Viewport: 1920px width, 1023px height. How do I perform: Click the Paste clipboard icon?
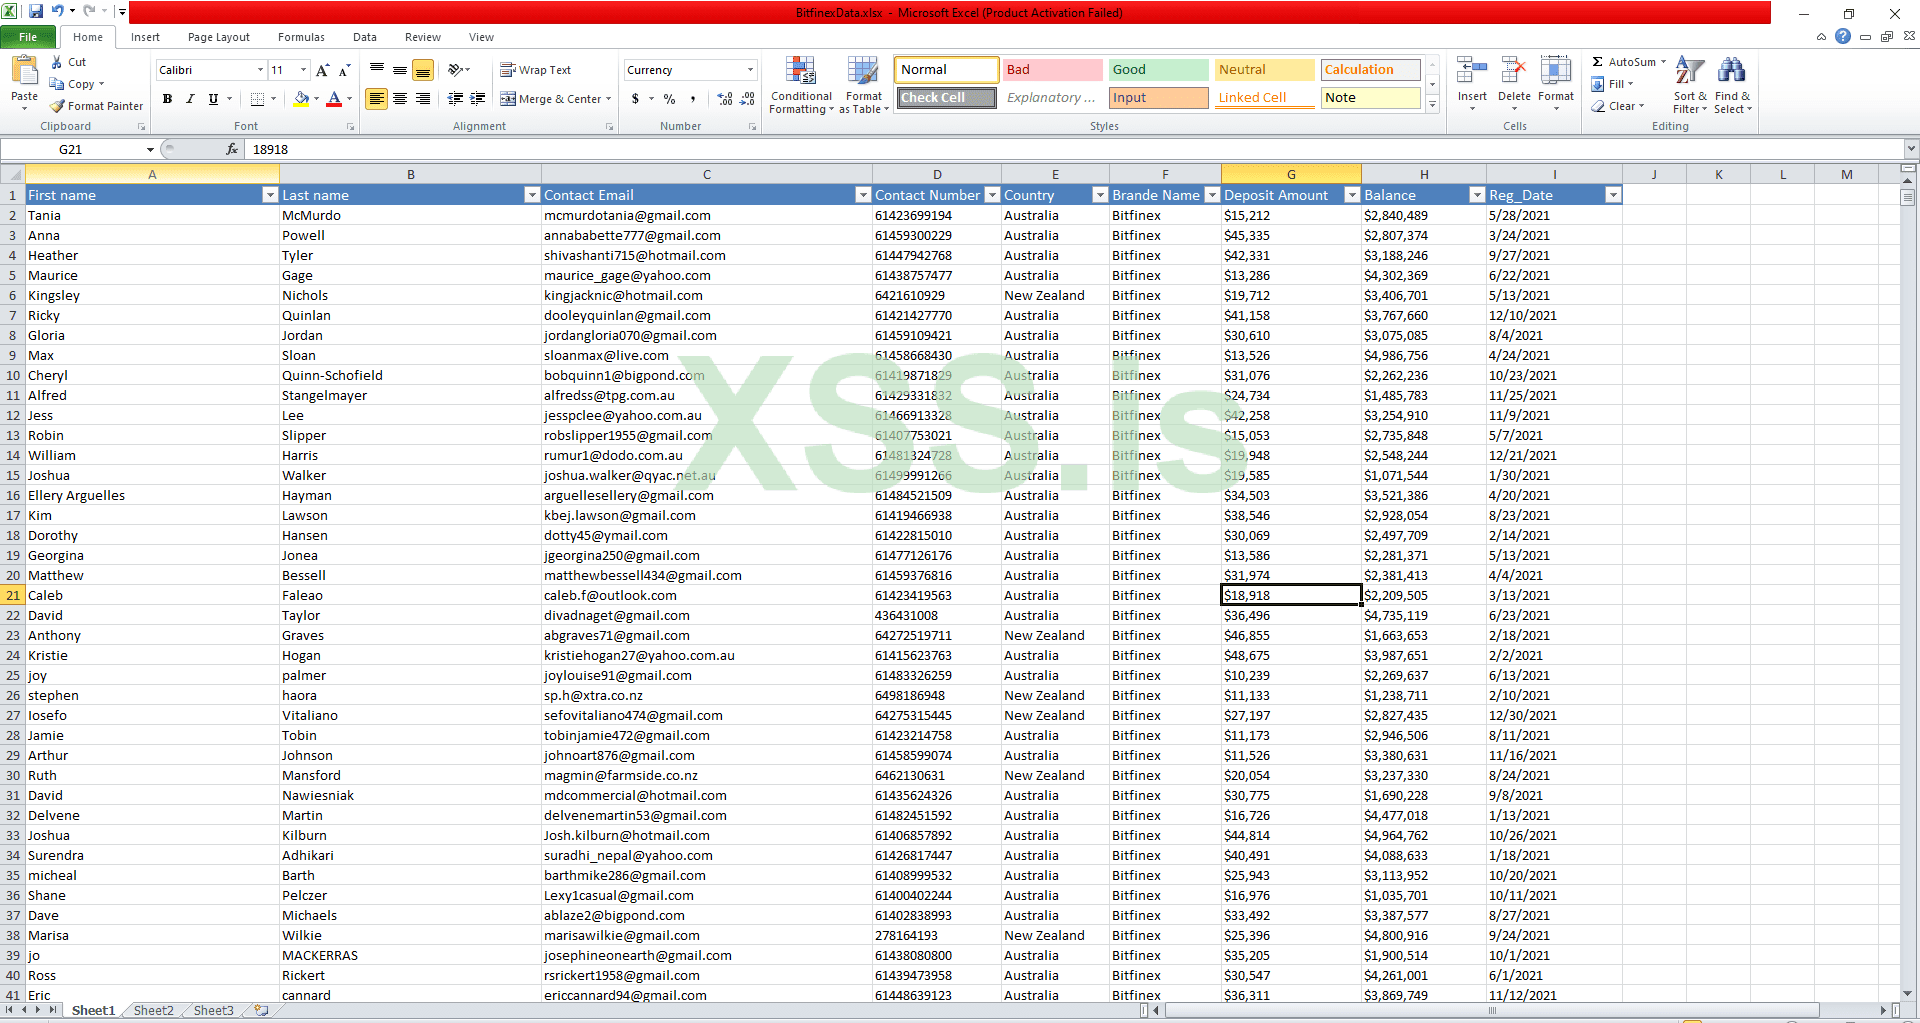[x=24, y=72]
